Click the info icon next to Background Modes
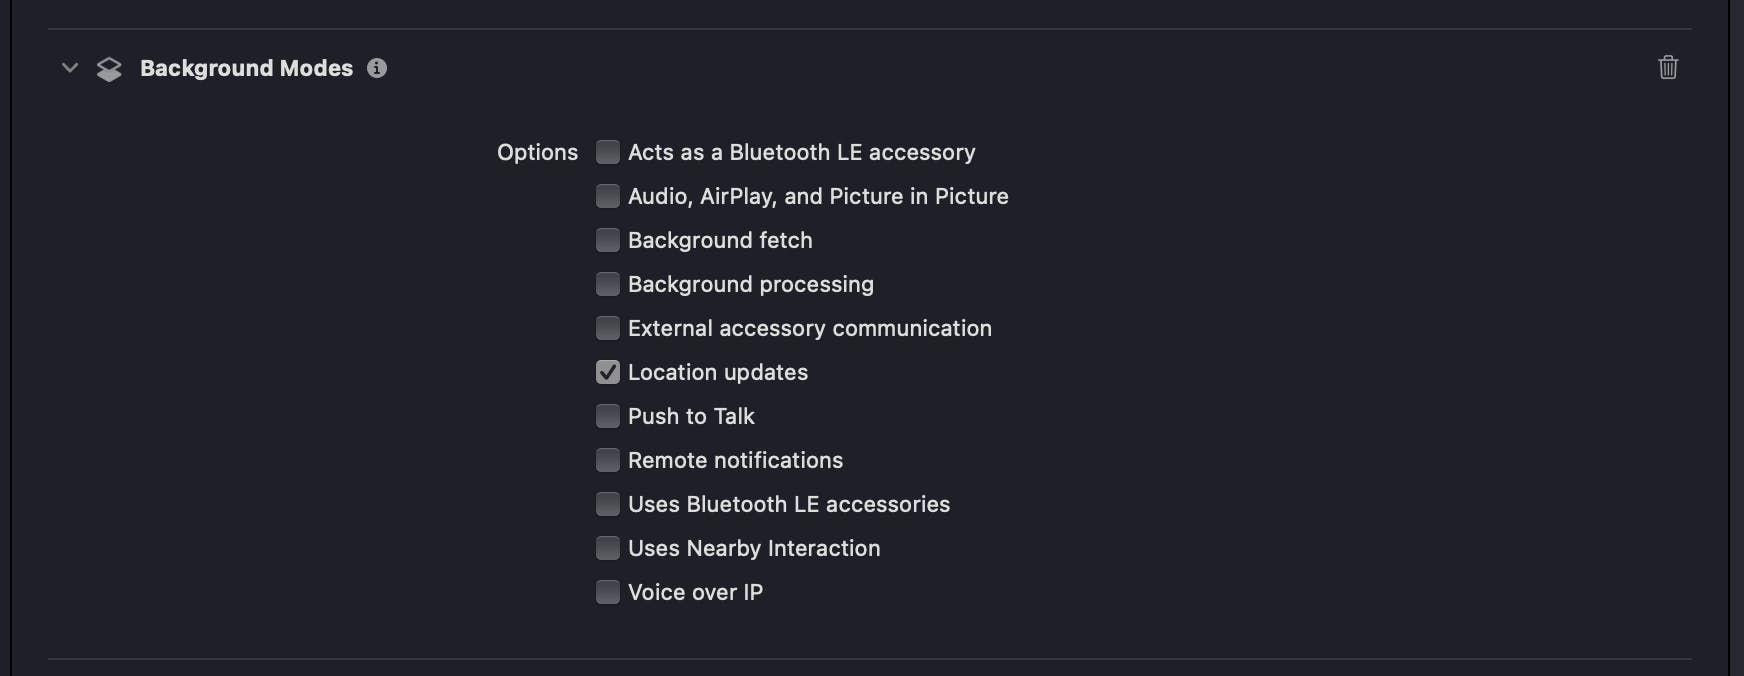This screenshot has width=1744, height=676. point(377,68)
